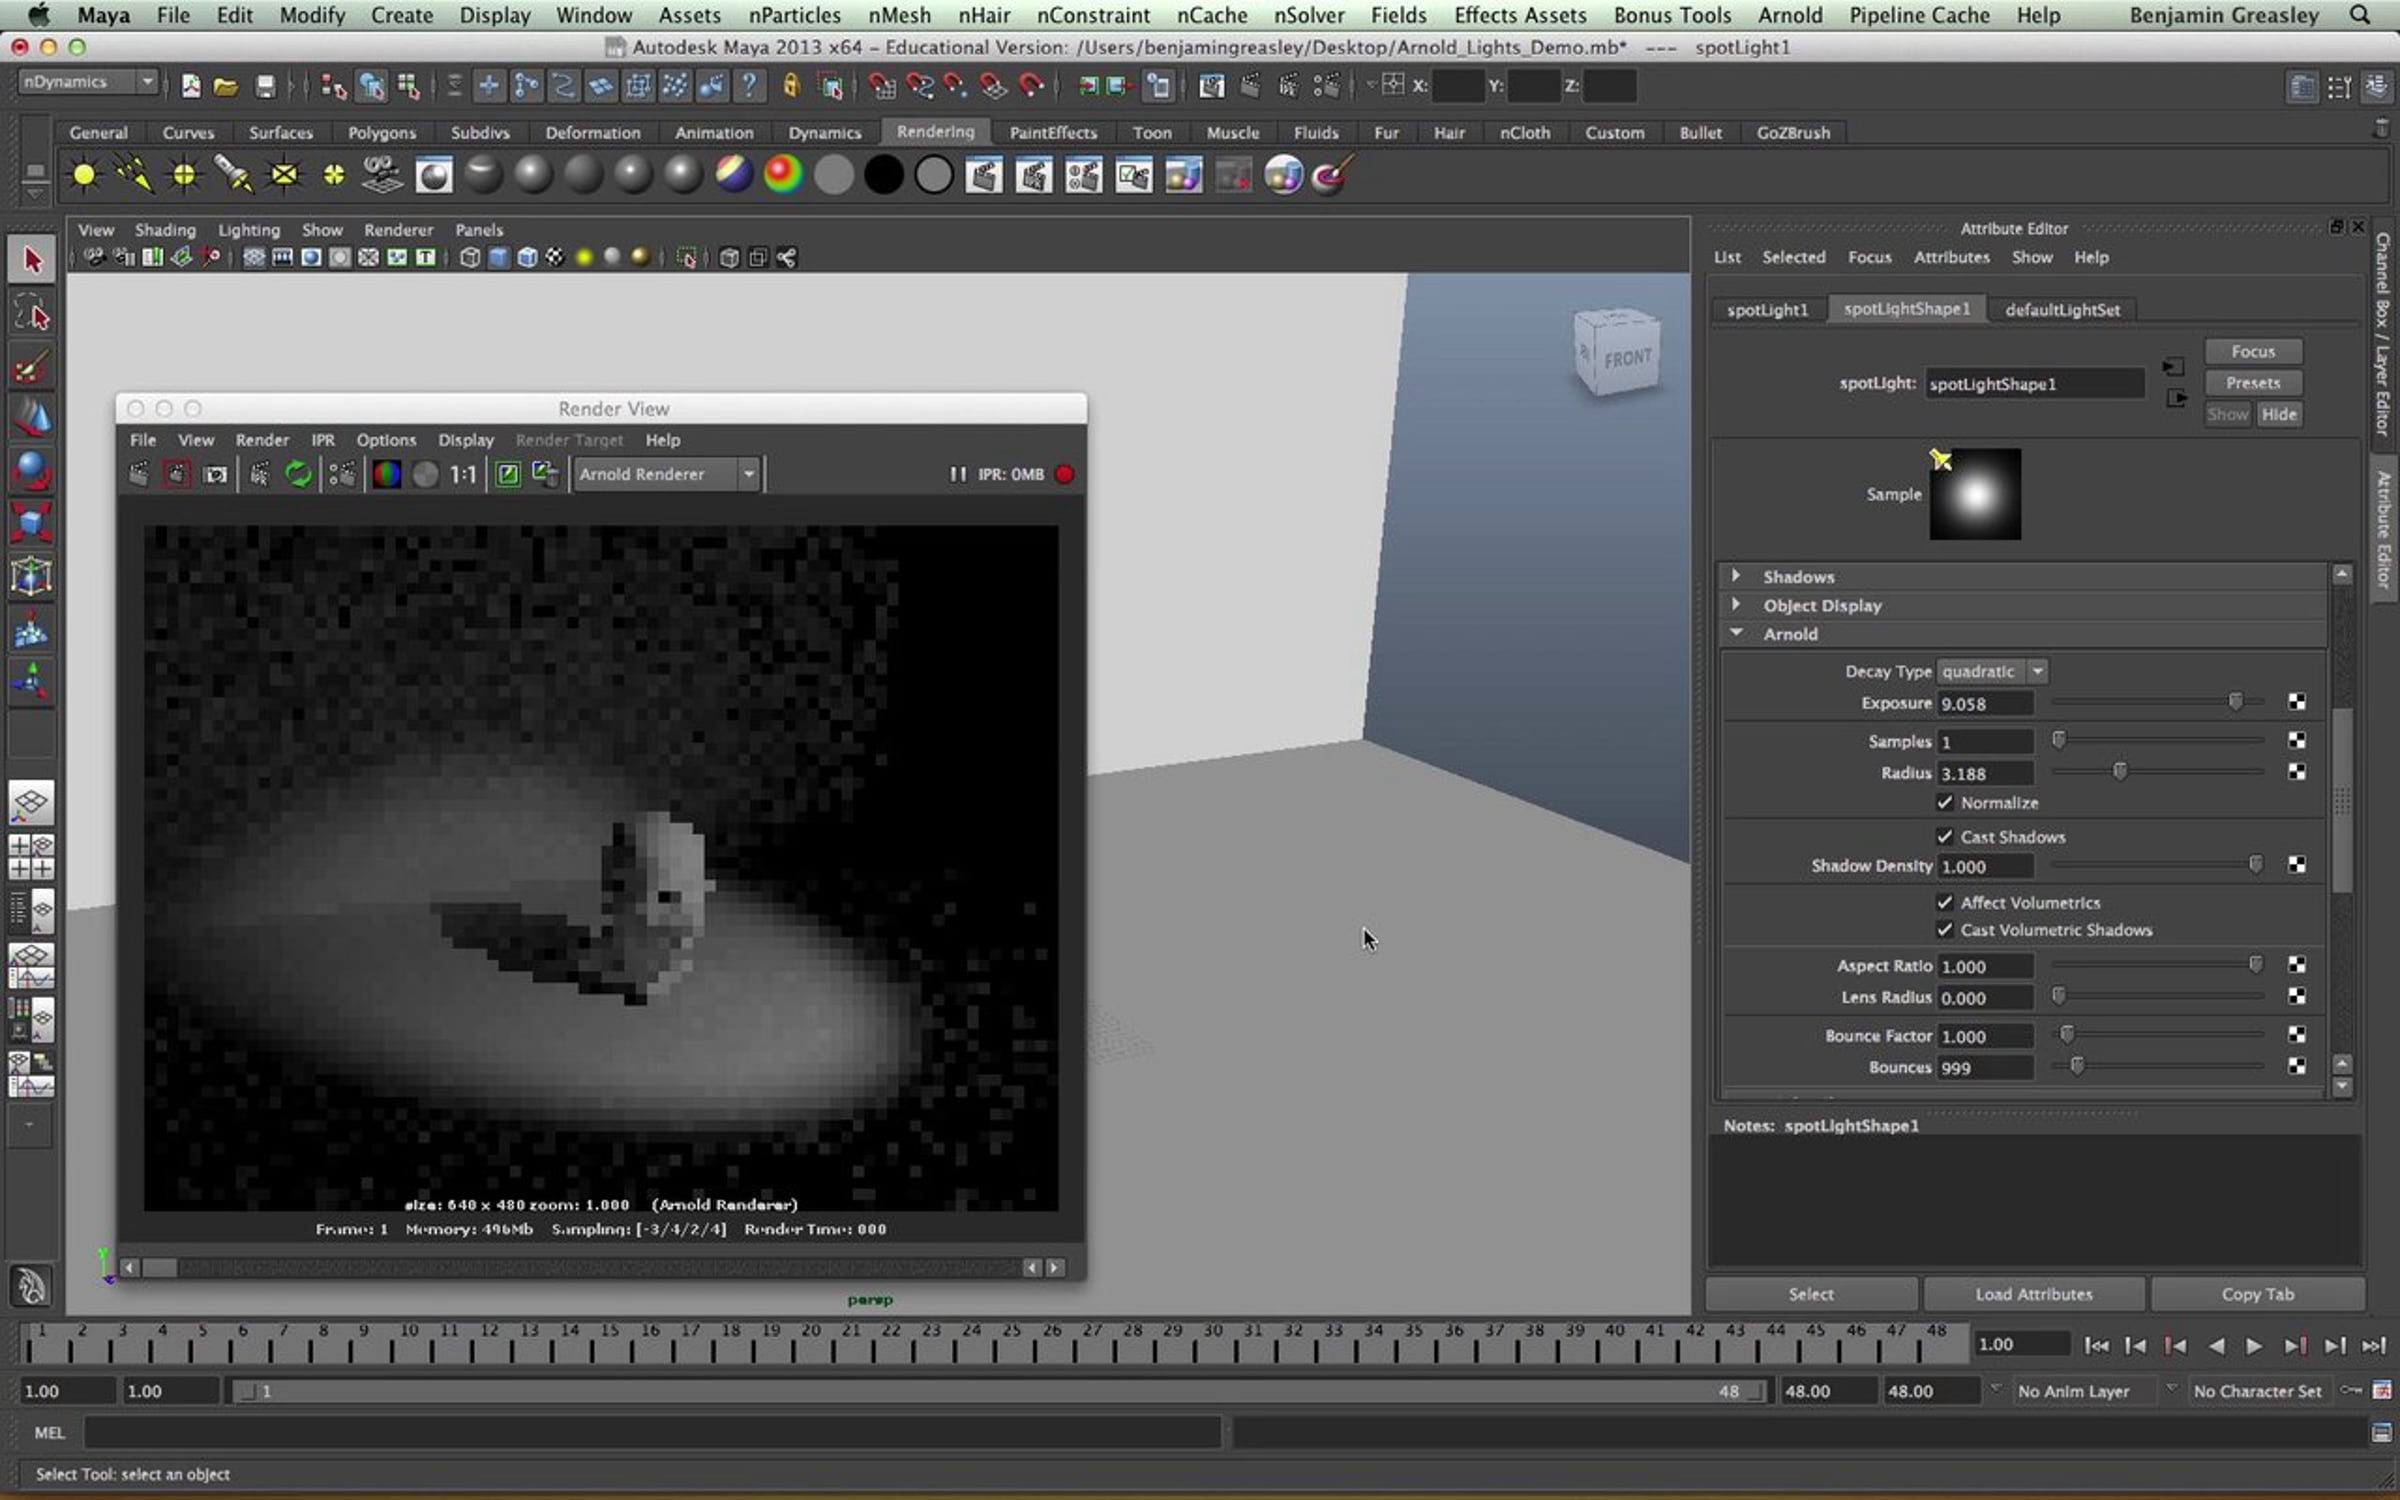Click the Presets button
The image size is (2400, 1500).
[2253, 383]
